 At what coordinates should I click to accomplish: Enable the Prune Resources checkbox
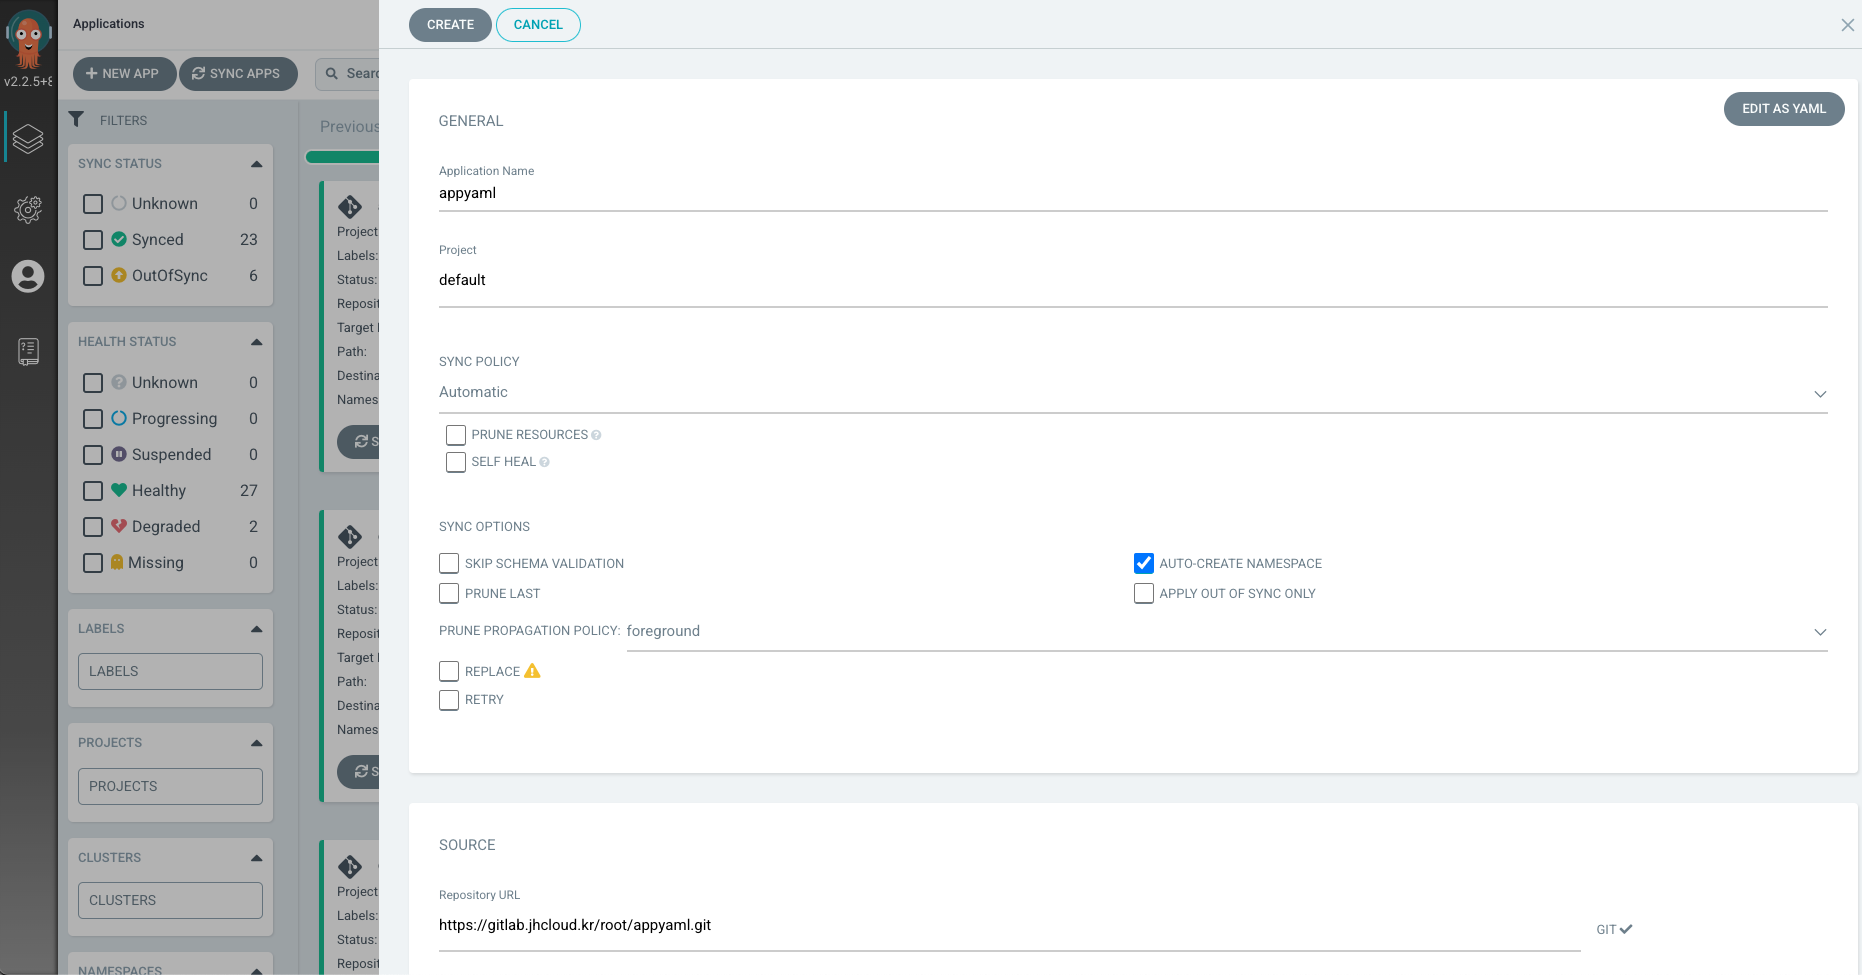pyautogui.click(x=456, y=435)
